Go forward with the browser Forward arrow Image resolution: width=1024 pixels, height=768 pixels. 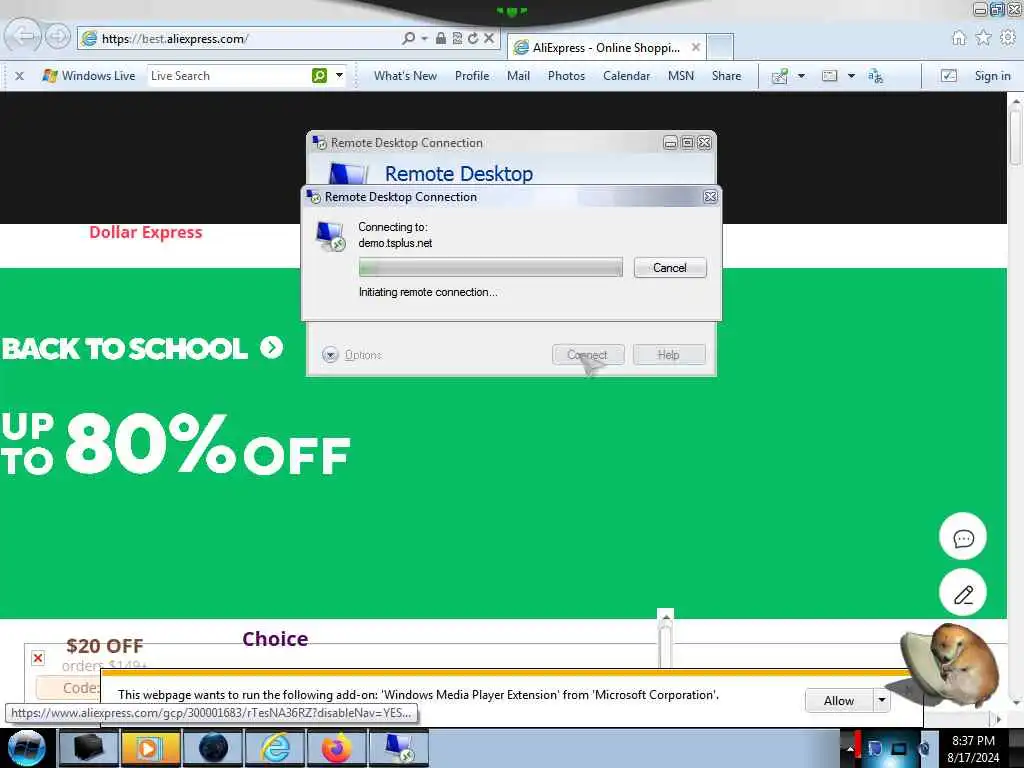(57, 36)
